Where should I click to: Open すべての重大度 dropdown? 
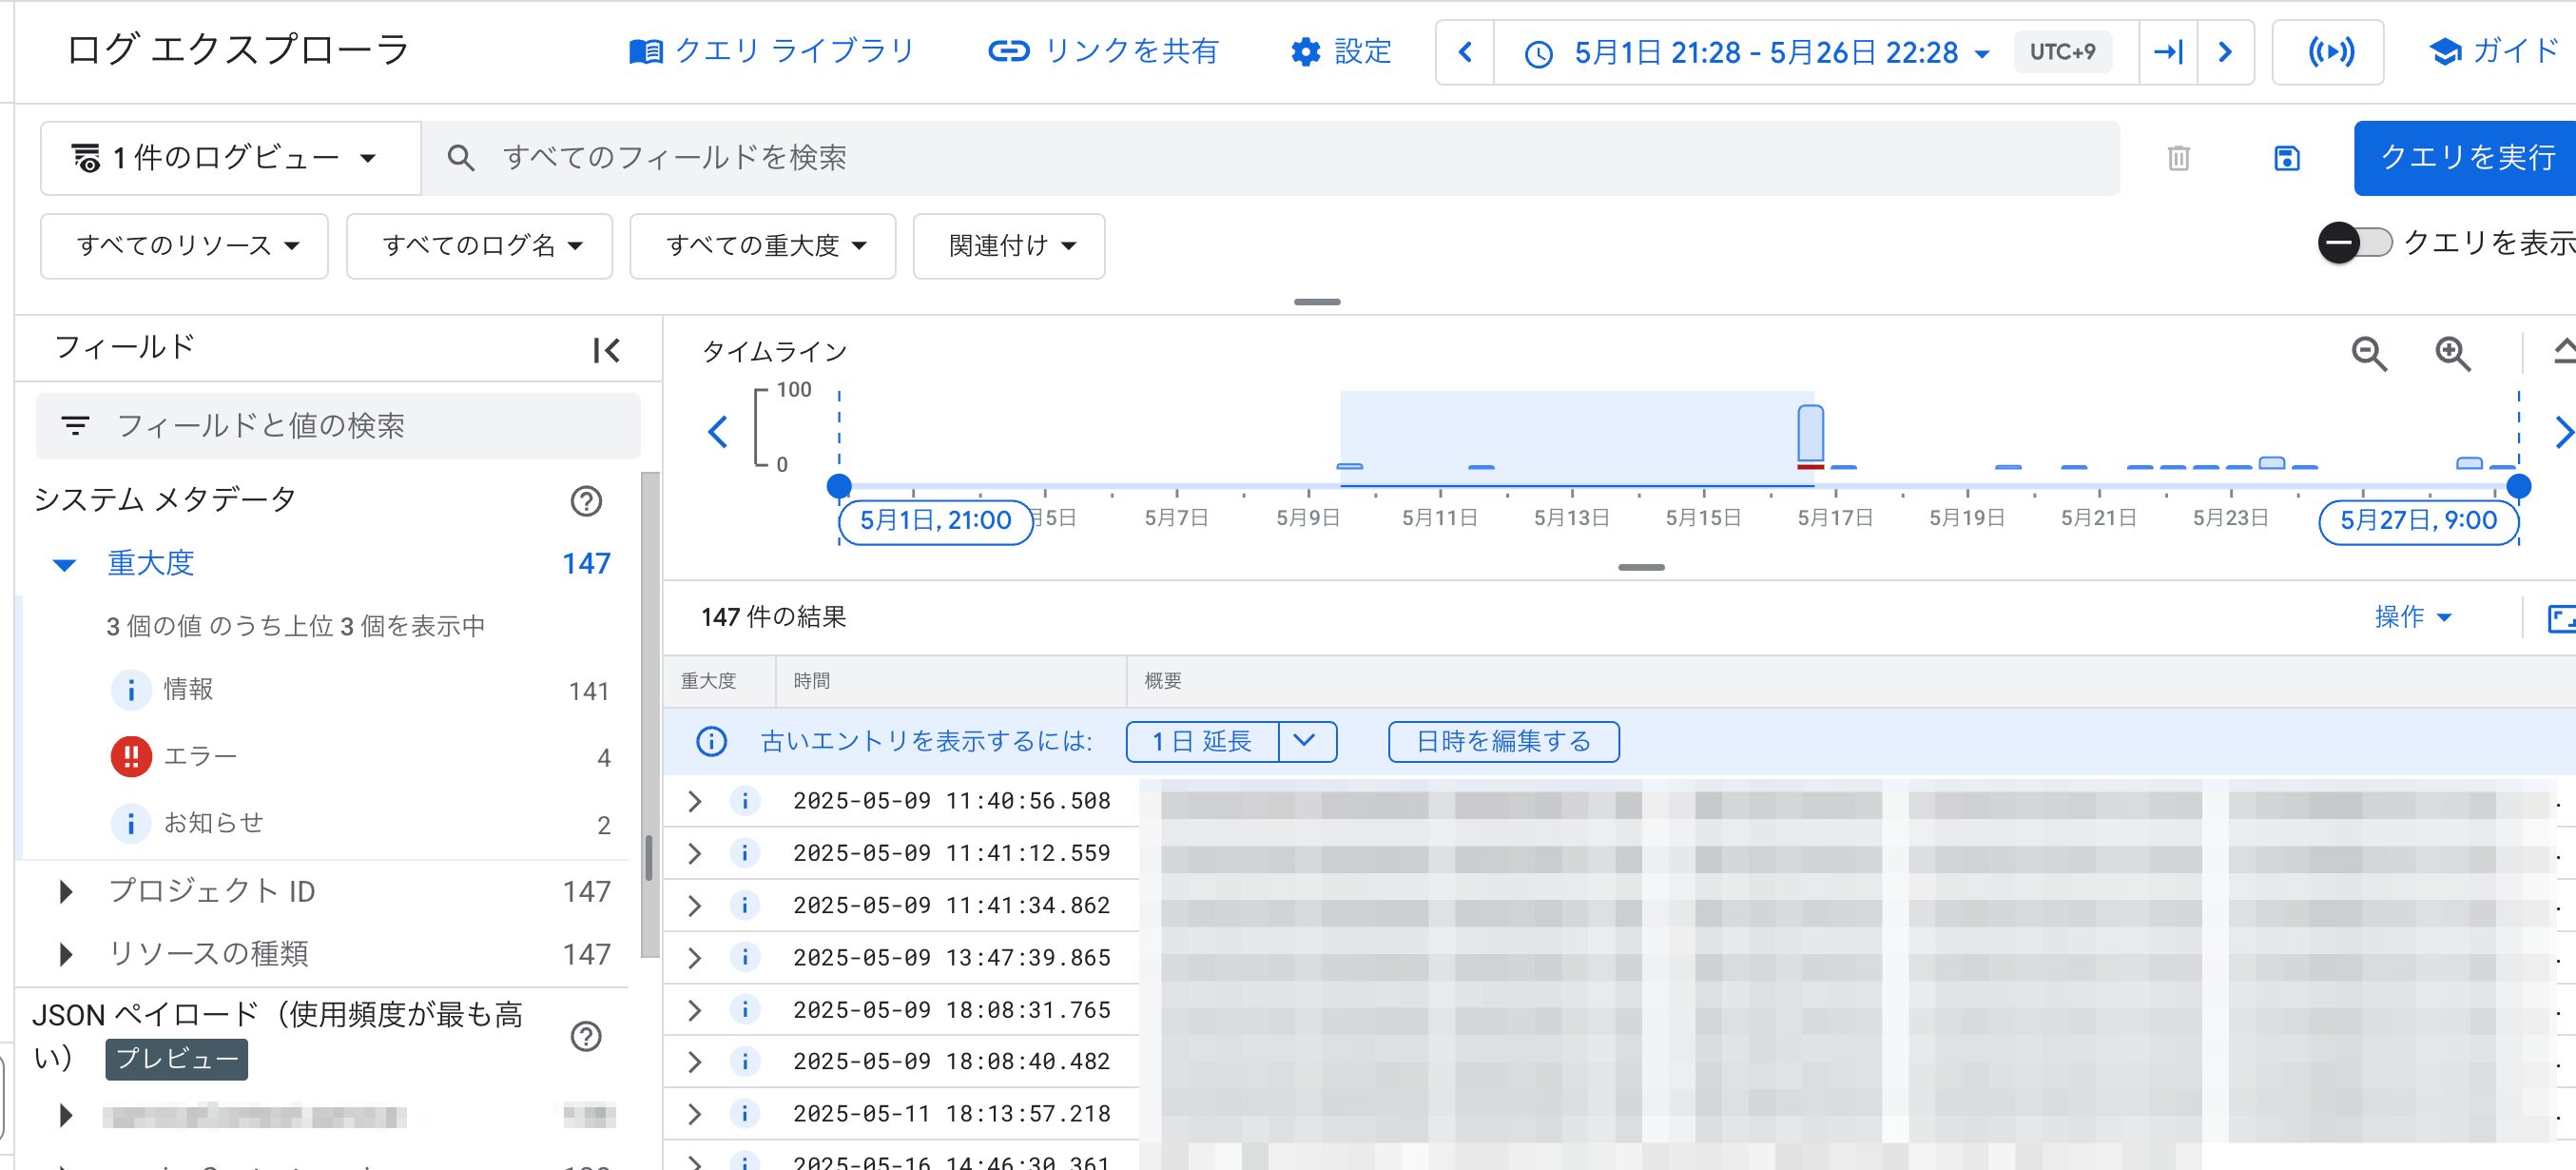763,246
